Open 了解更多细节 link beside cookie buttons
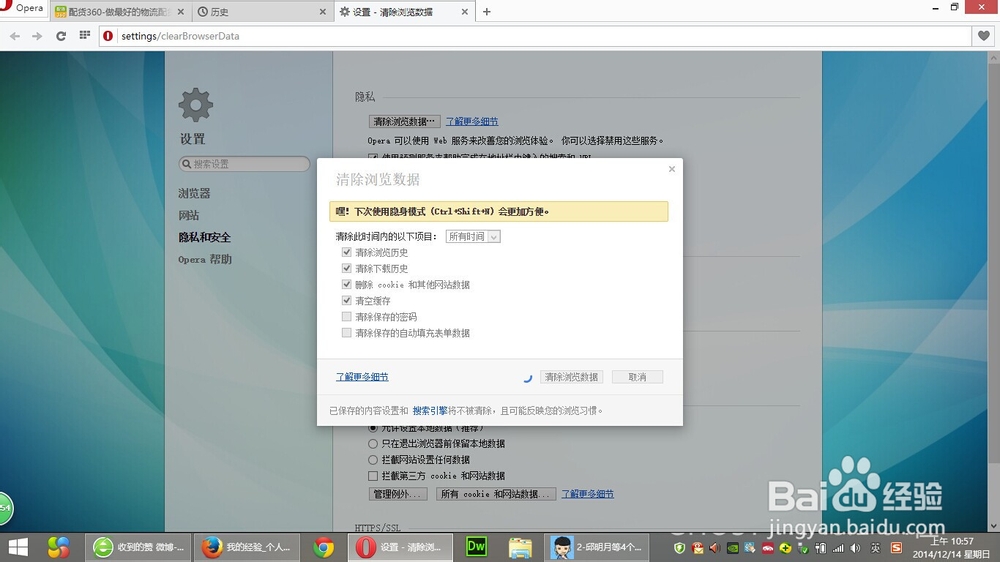Viewport: 1000px width, 562px height. (x=587, y=494)
